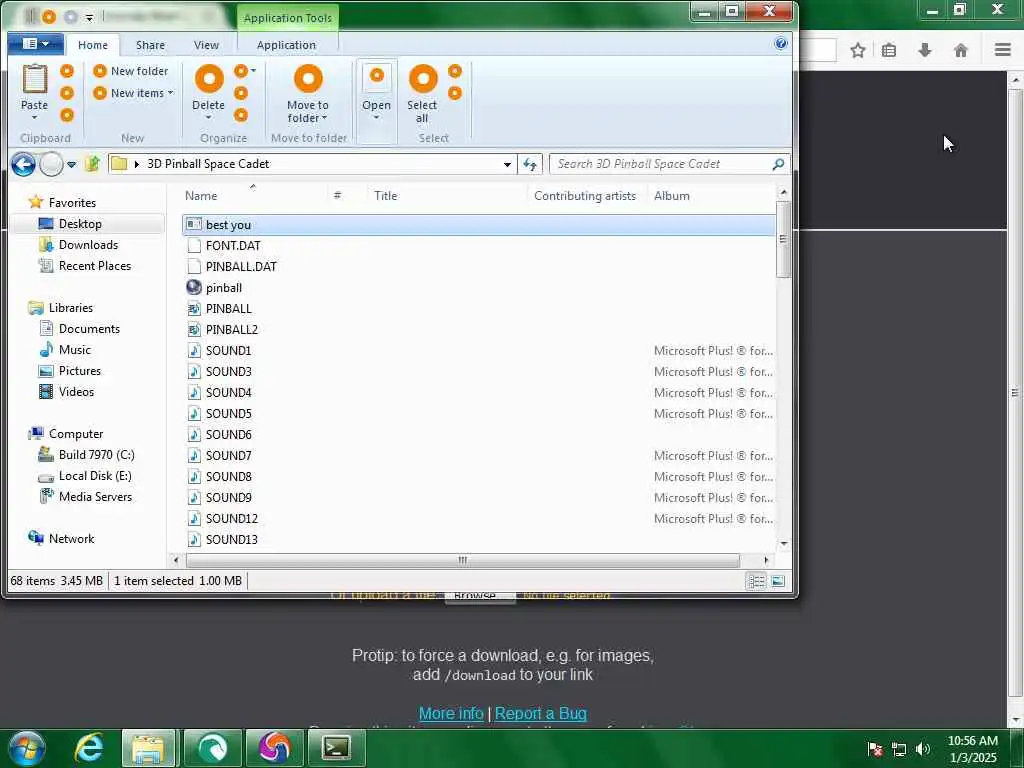Screen dimensions: 1024x768
Task: Click the File Explorer taskbar button
Action: click(149, 748)
